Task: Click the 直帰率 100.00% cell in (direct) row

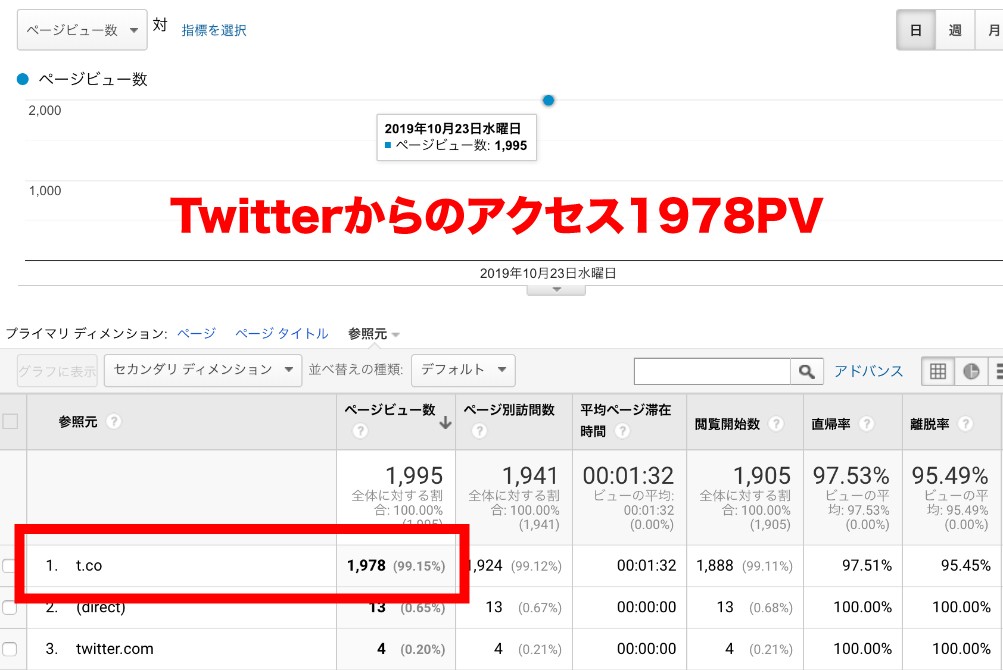Action: 863,607
